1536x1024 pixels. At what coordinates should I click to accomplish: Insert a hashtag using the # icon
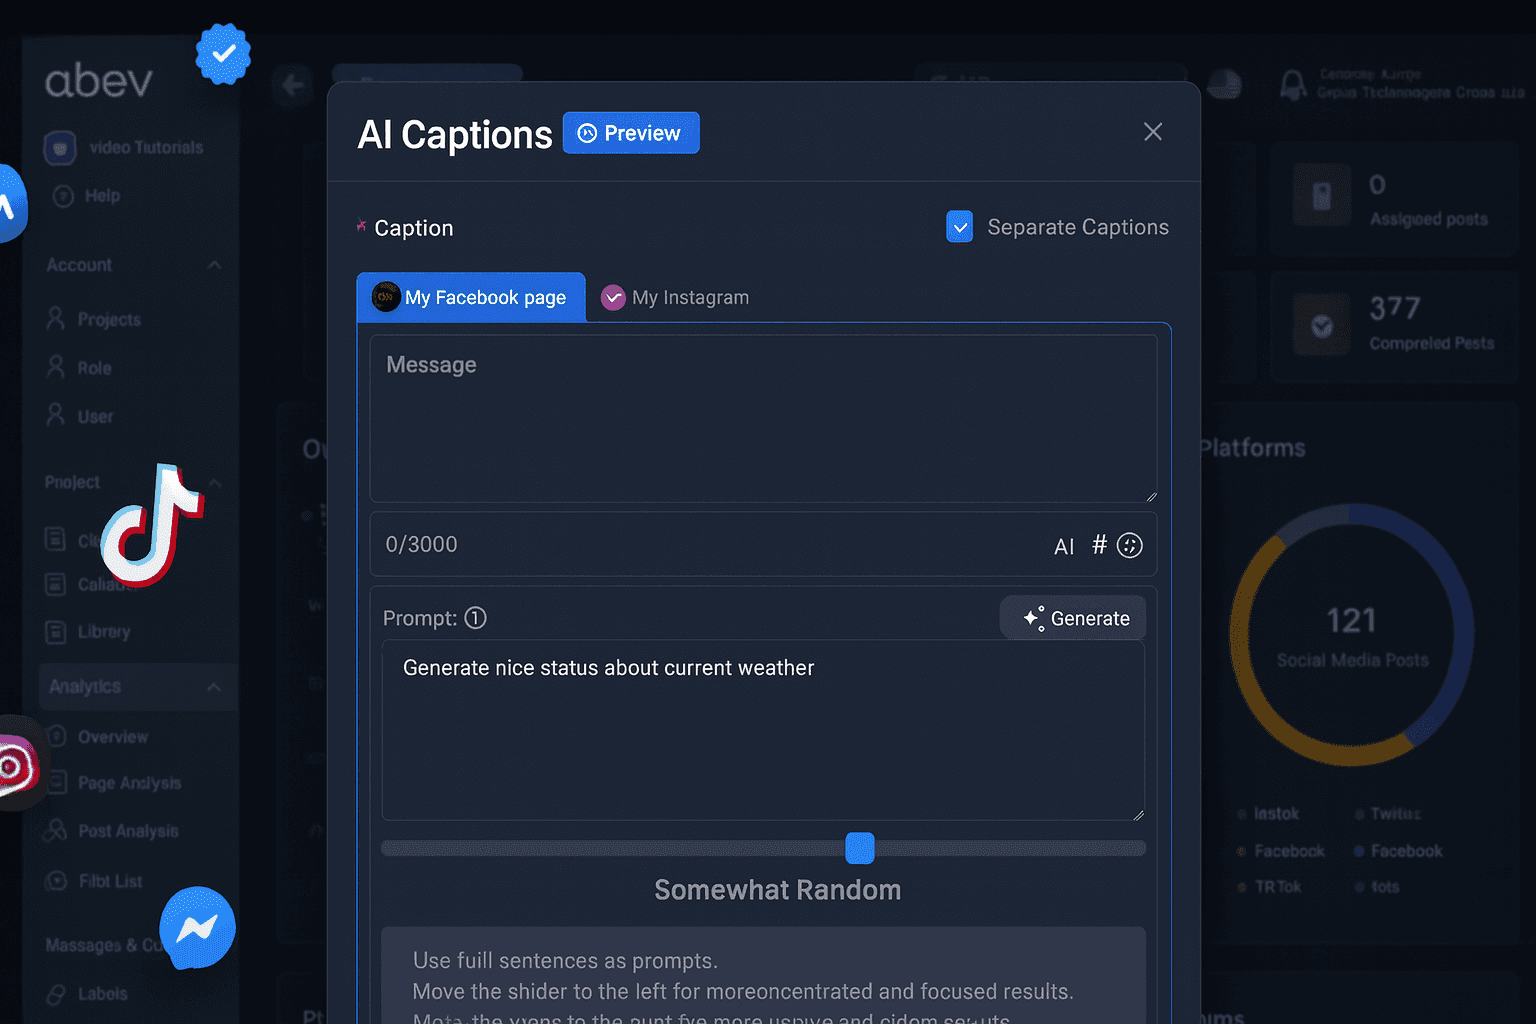[1099, 545]
